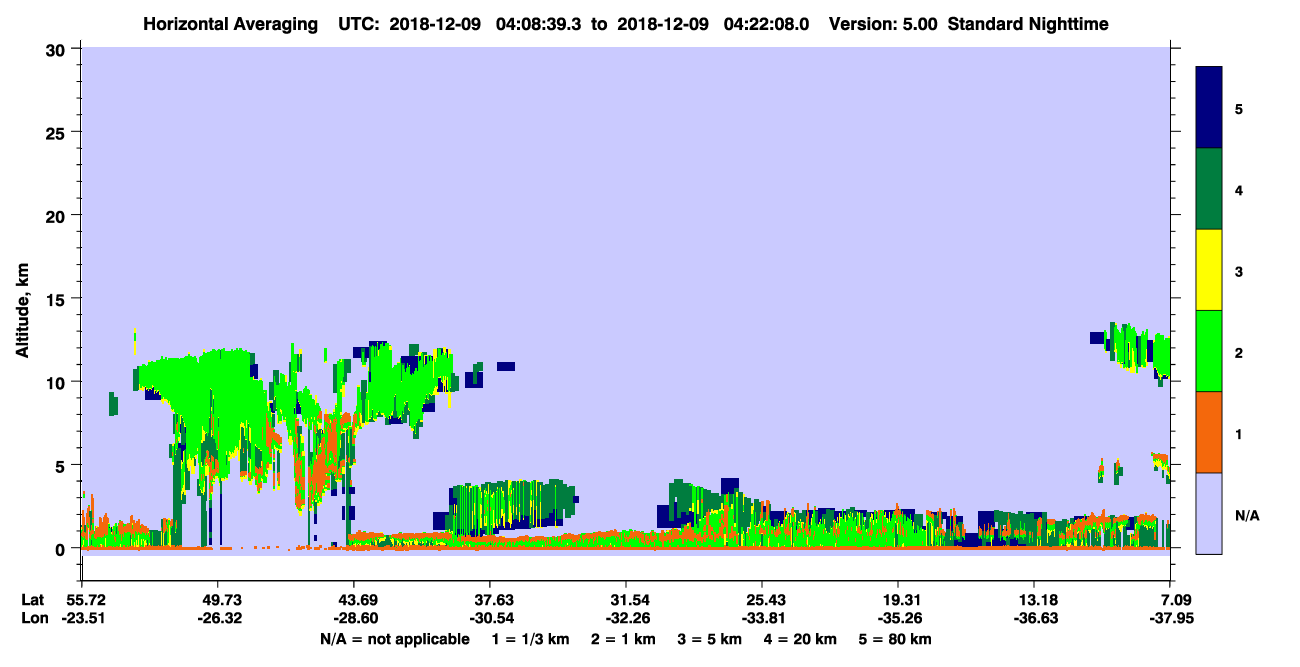Click the longitude value -28.60
1300x667 pixels.
coord(354,619)
